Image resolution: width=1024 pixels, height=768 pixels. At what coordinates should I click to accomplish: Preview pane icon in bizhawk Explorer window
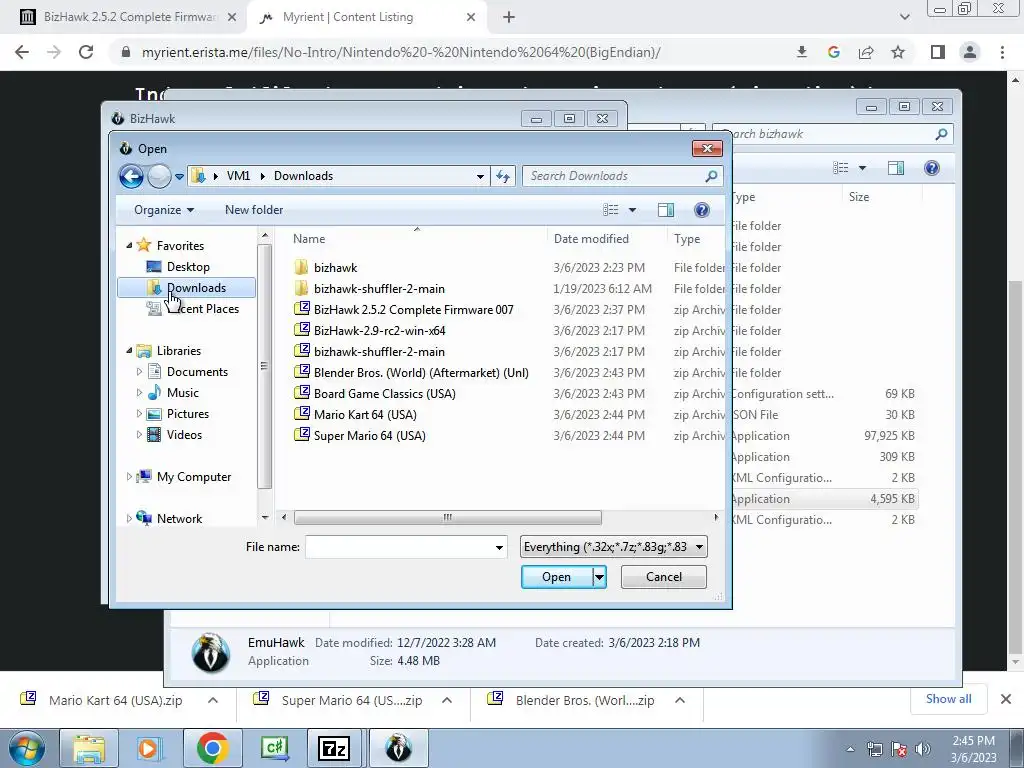(x=896, y=168)
